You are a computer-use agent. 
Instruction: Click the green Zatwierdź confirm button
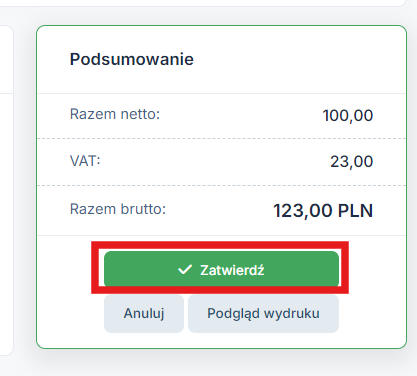point(221,269)
